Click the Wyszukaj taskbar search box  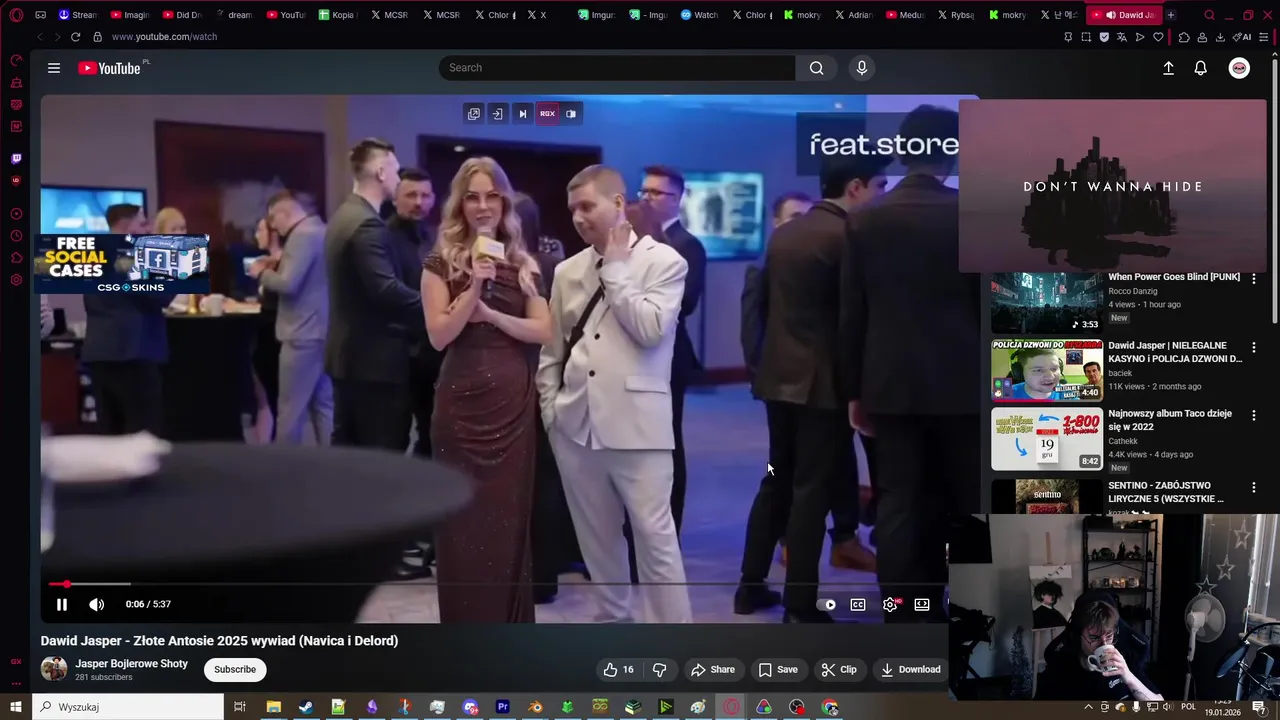pos(128,707)
